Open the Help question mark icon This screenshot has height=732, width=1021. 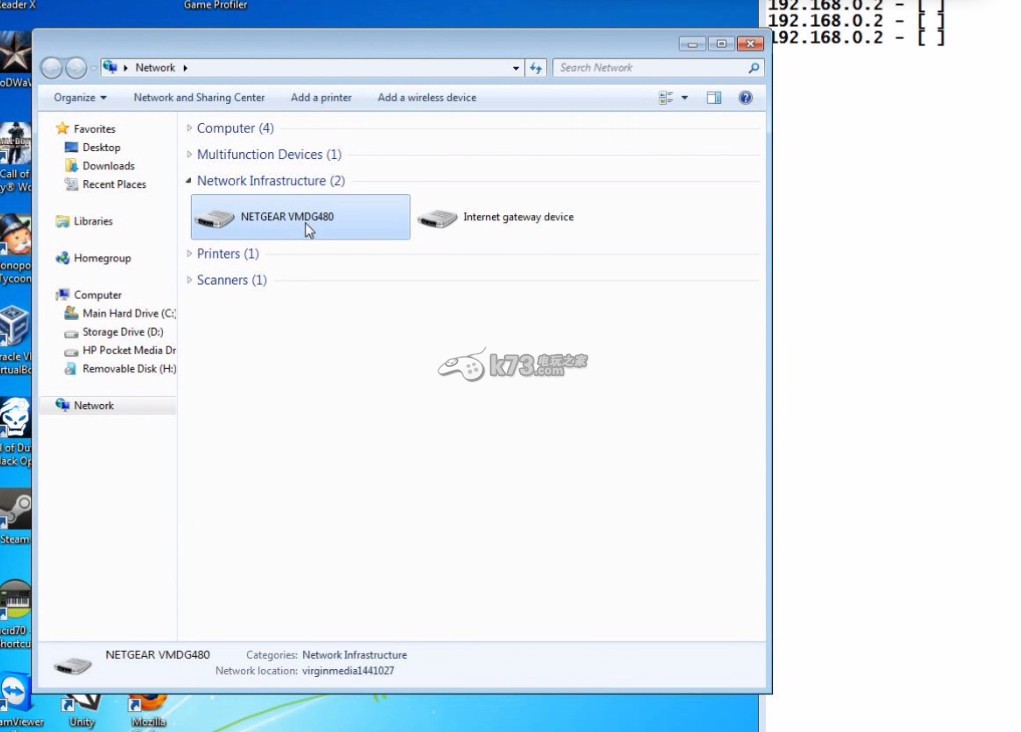pyautogui.click(x=745, y=98)
